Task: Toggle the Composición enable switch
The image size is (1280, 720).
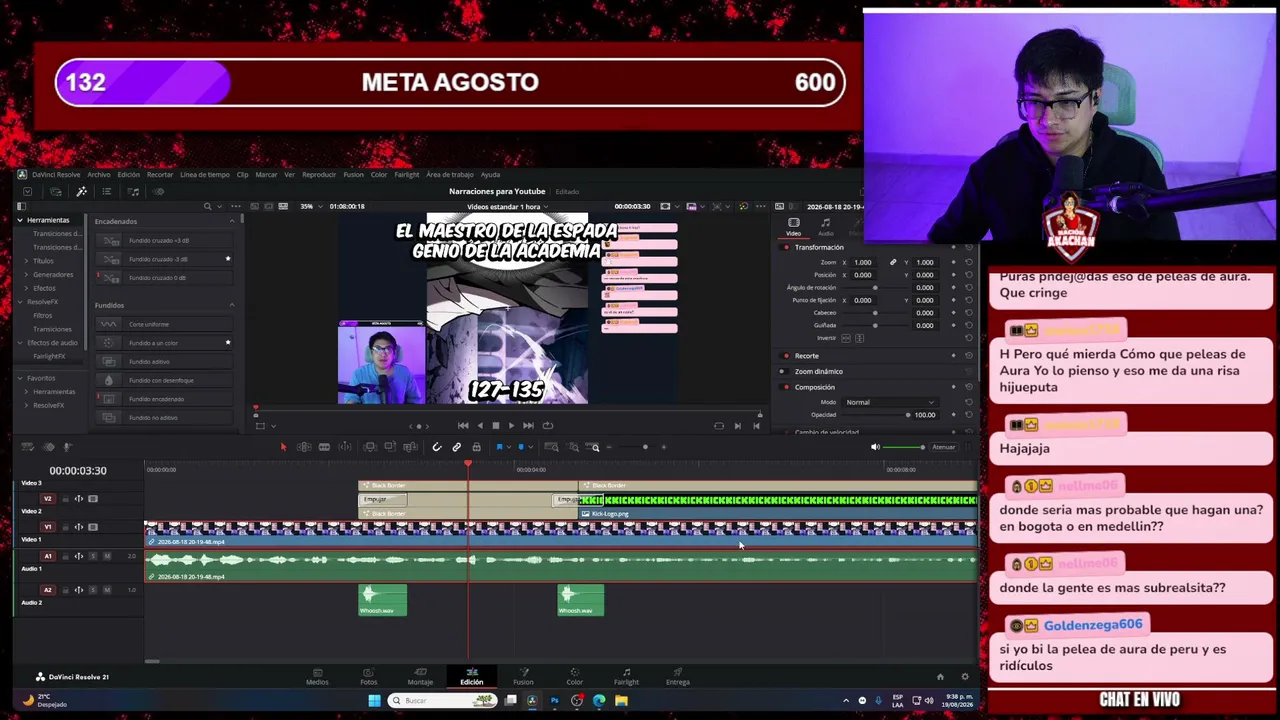Action: 786,387
